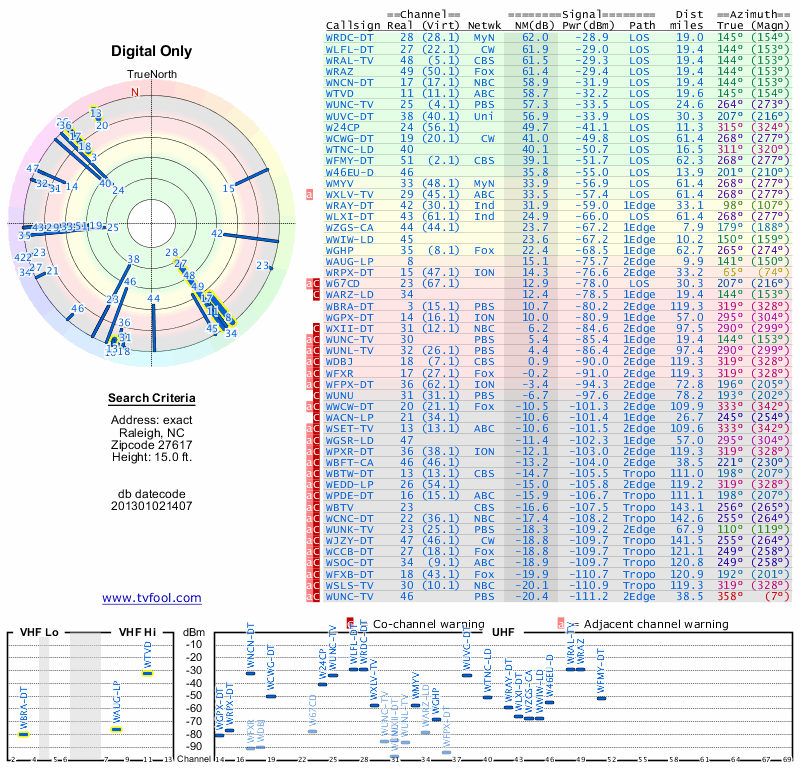Select the co-channel warning icon next to WXII-DT
Image resolution: width=800 pixels, height=768 pixels.
[315, 327]
